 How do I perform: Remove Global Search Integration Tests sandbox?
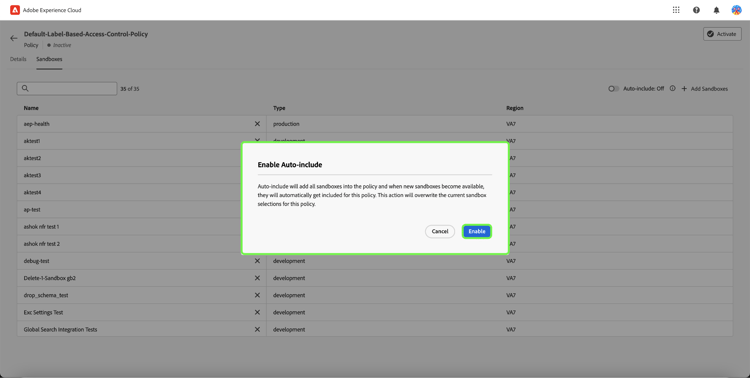click(x=257, y=330)
